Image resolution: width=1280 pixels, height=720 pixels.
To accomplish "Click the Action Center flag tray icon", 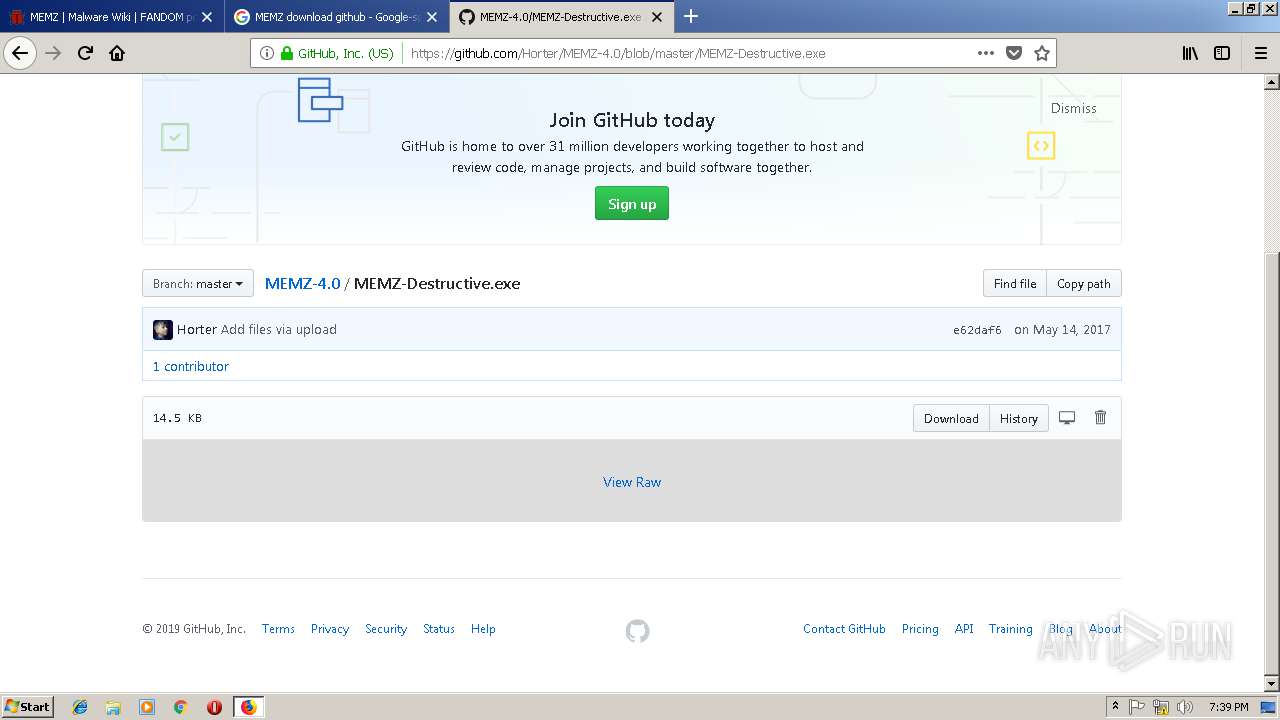I will tap(1137, 707).
